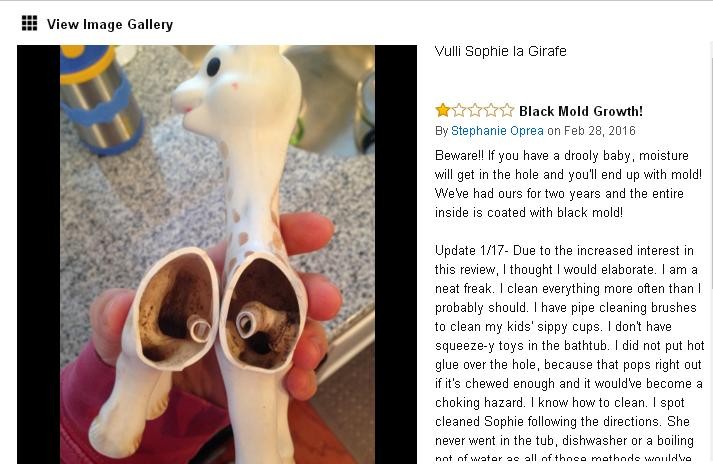
Task: Click the moldy cut-open left leg in photo
Action: [x=173, y=308]
